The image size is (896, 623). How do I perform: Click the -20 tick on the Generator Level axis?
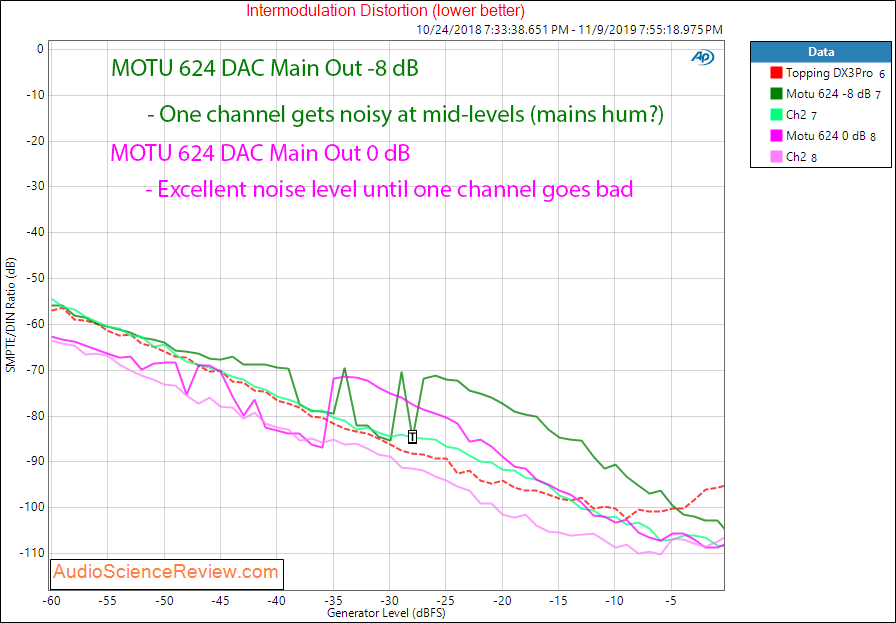click(502, 601)
